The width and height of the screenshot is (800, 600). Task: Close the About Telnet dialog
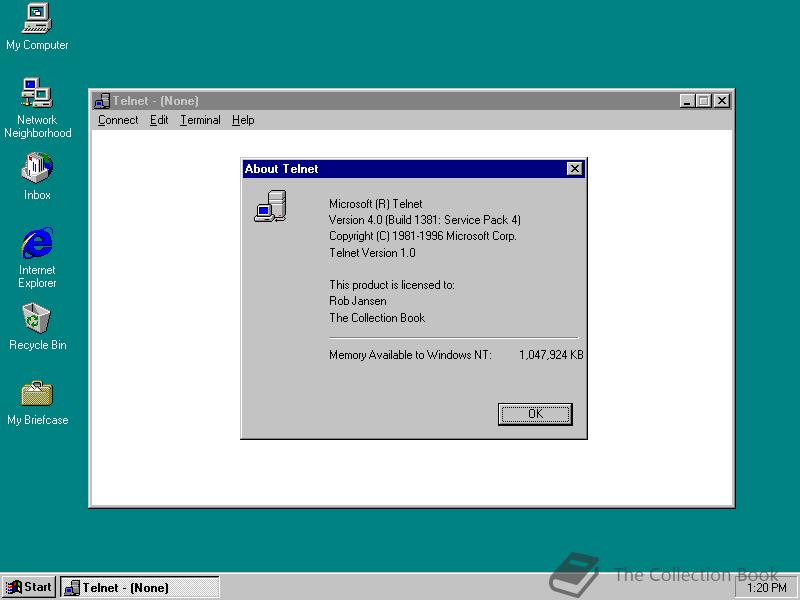(574, 169)
